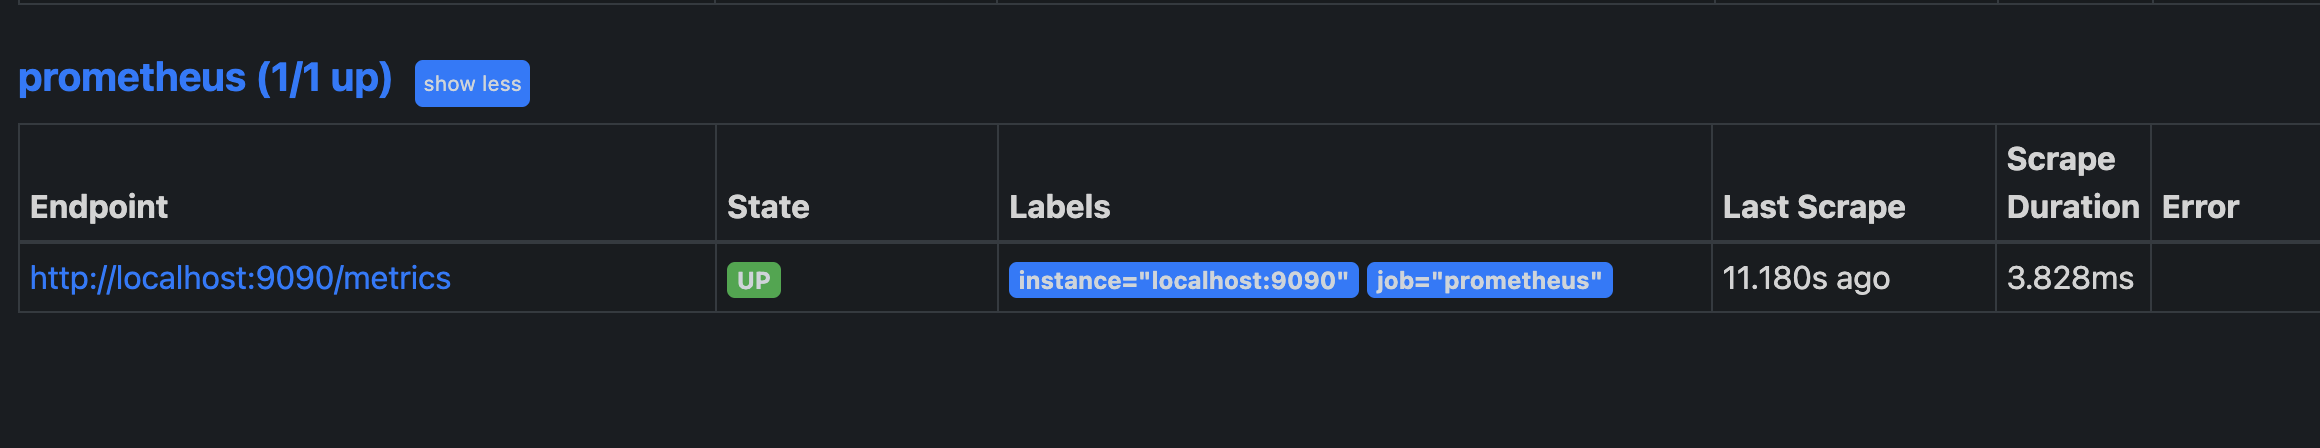Open the prometheus (1/1 up) heading link
Screen dimensions: 2320x448
coord(204,78)
